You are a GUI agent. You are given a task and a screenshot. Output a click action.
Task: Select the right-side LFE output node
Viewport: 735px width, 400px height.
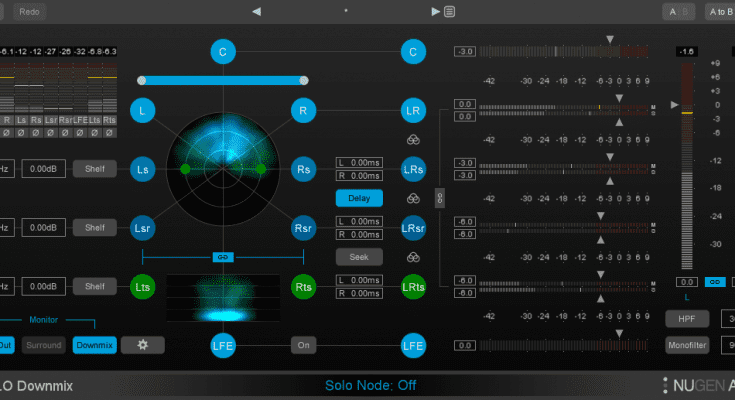coord(413,346)
